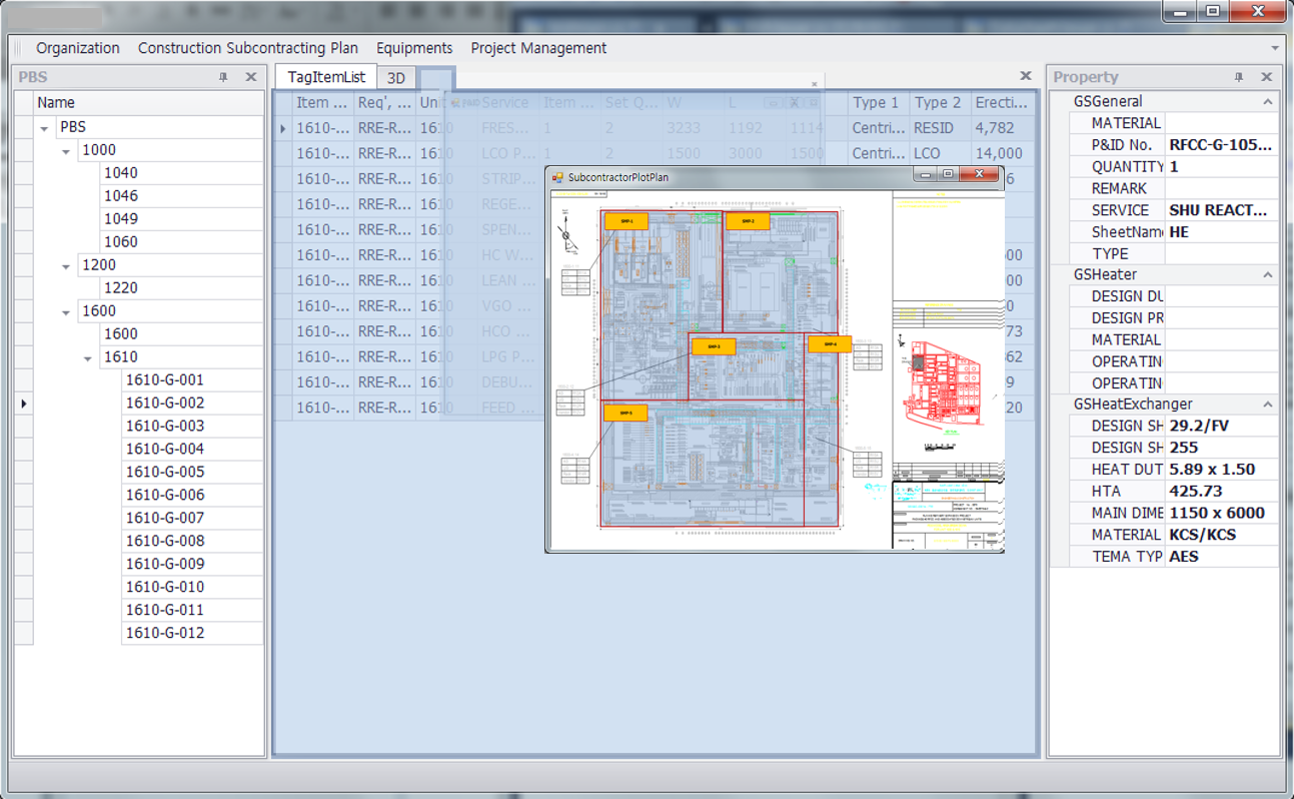
Task: Close the PBS panel
Action: pyautogui.click(x=251, y=77)
